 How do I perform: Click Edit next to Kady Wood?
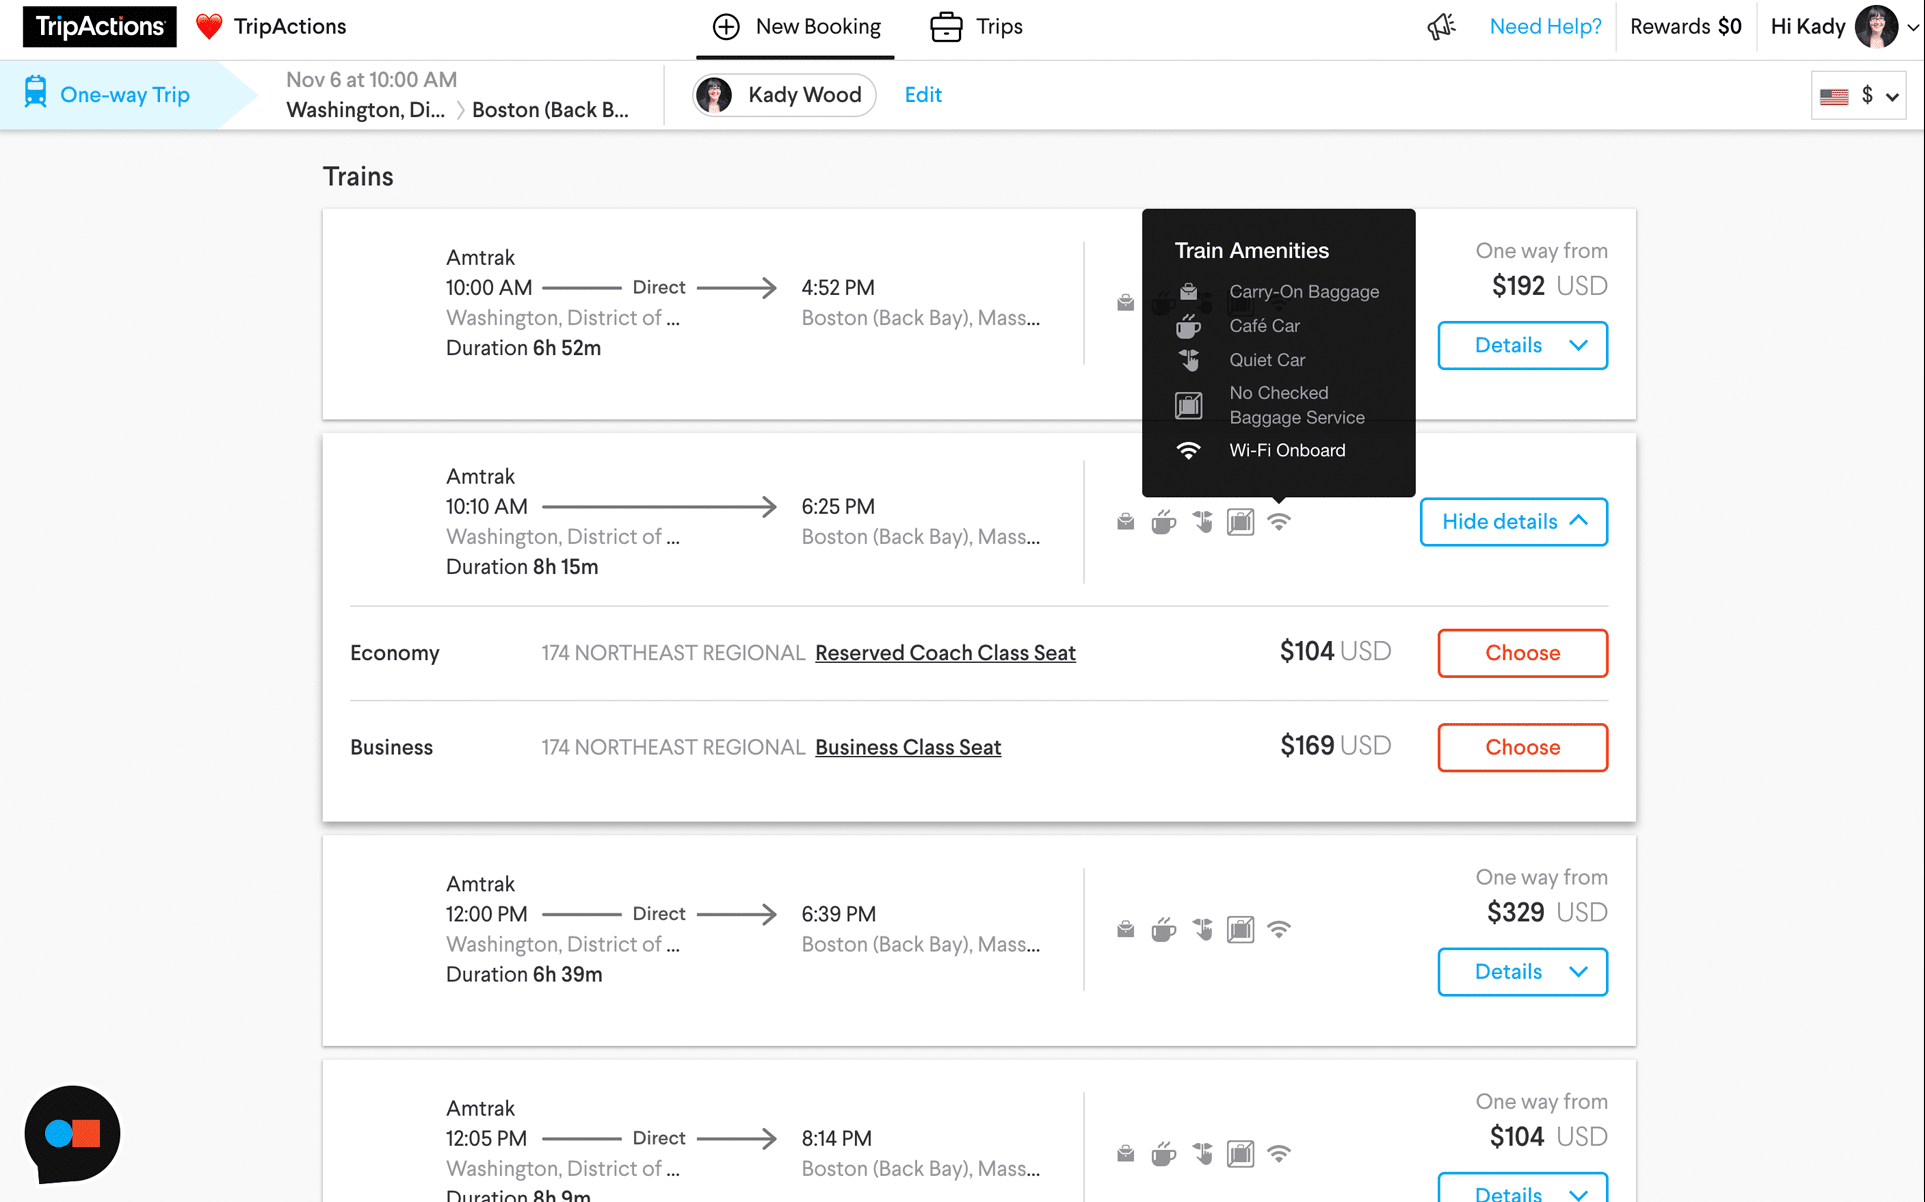click(x=923, y=95)
